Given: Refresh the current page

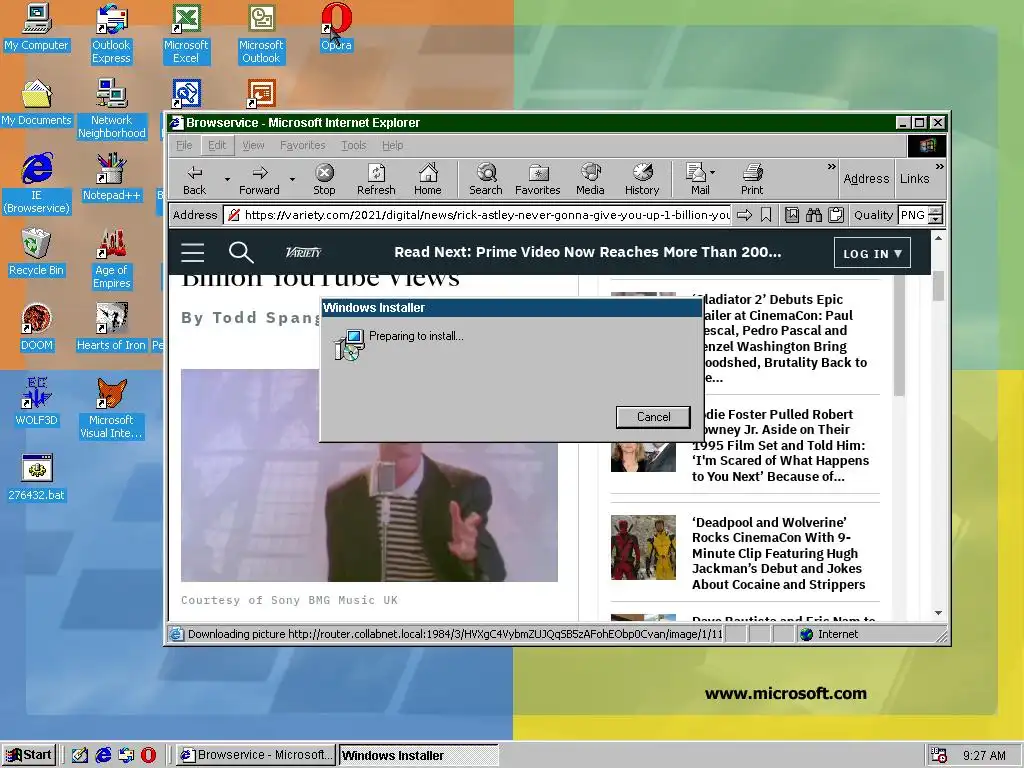Looking at the screenshot, I should (x=376, y=180).
